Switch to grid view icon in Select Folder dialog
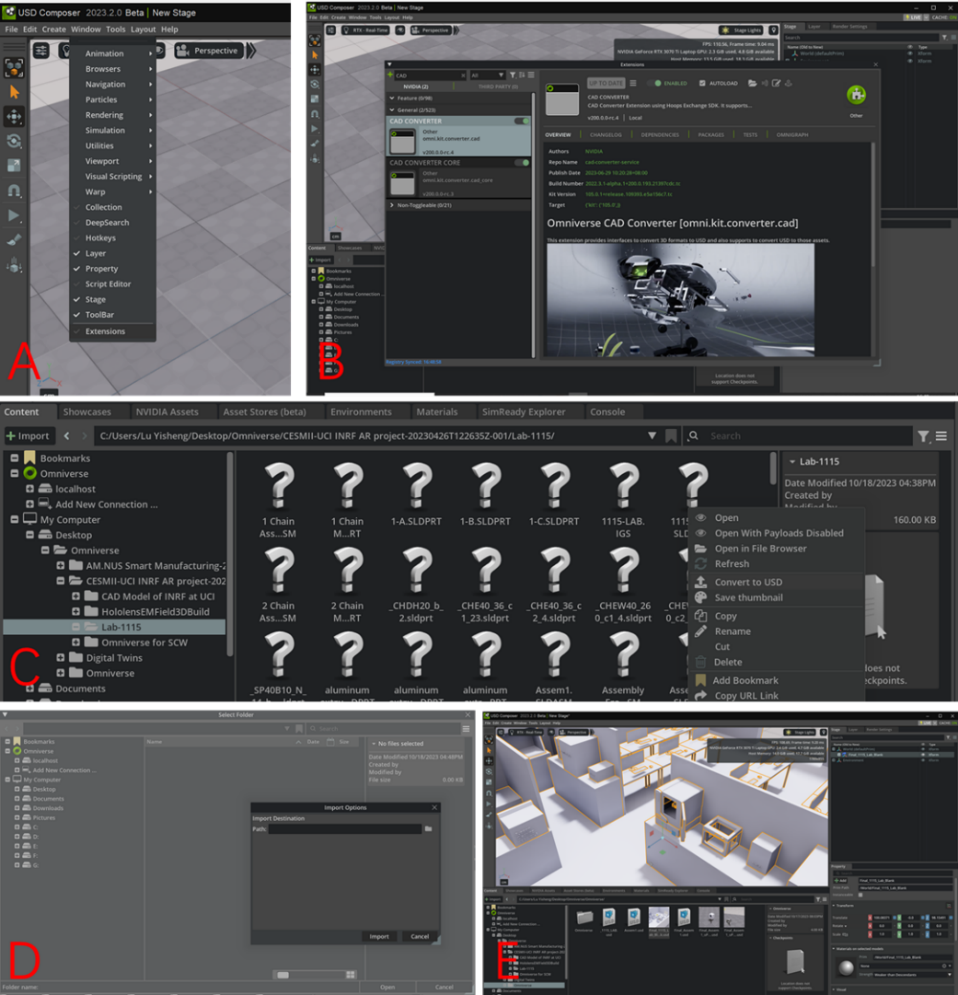958x995 pixels. (x=350, y=974)
